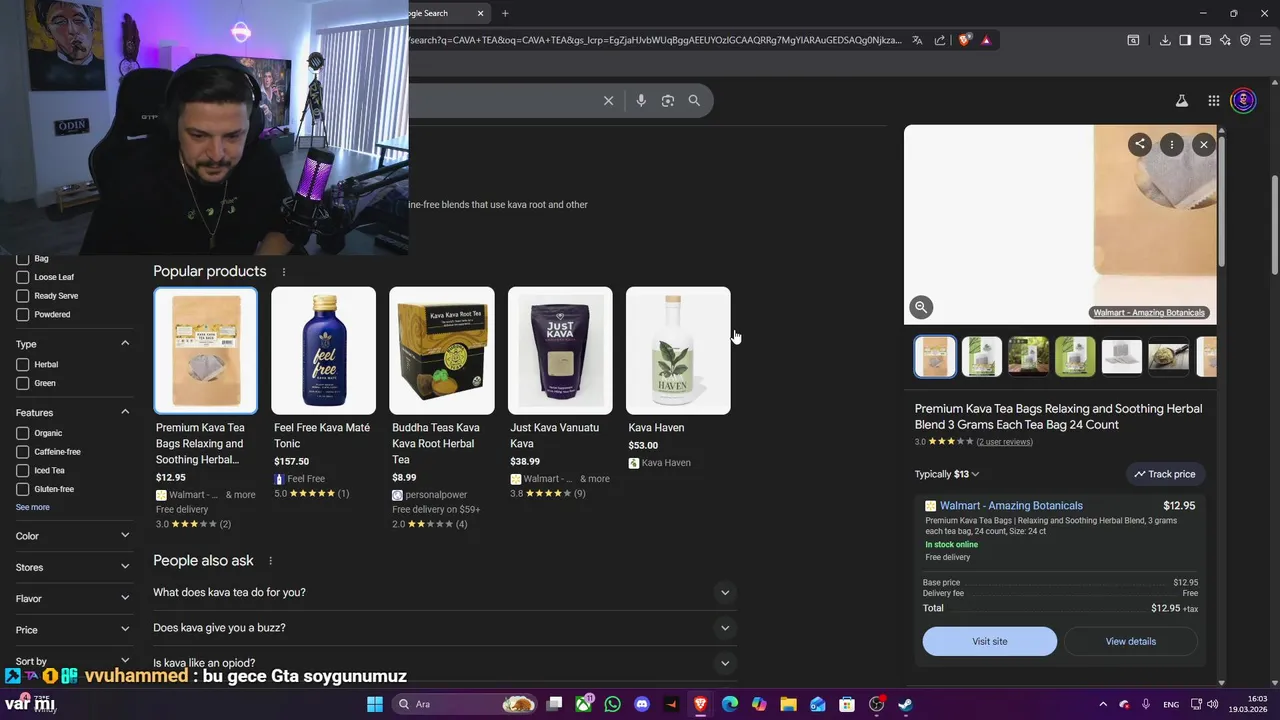This screenshot has width=1280, height=720.
Task: Search by image with the Google Lens icon
Action: [x=668, y=101]
